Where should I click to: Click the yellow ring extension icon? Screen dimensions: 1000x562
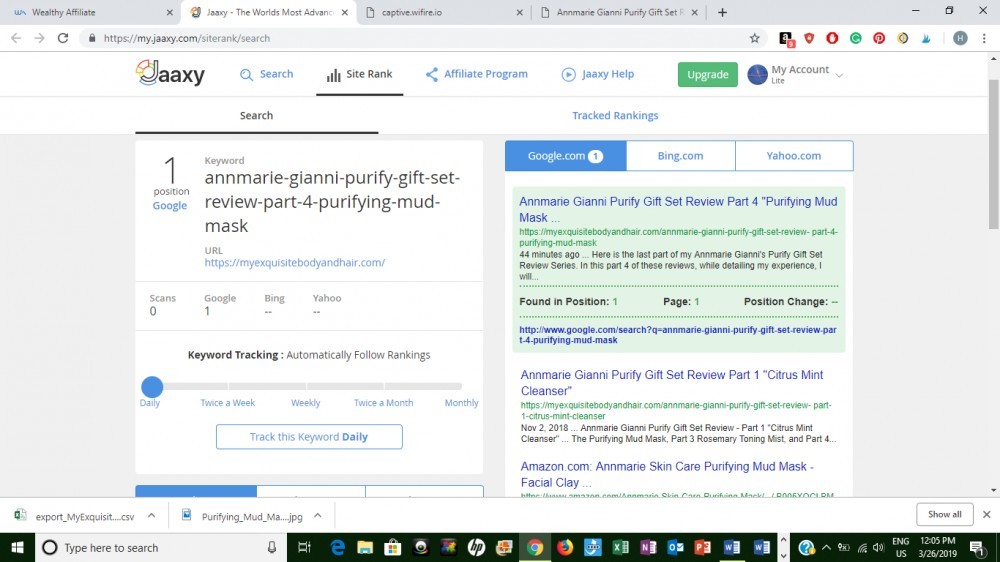click(x=902, y=38)
